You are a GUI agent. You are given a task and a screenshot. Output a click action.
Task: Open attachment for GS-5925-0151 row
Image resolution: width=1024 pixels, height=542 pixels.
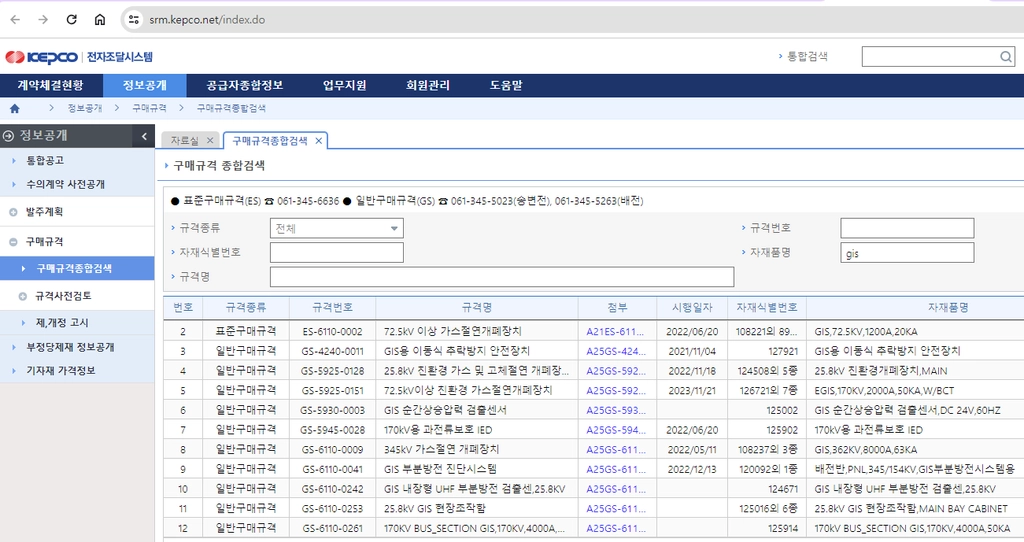tap(616, 391)
